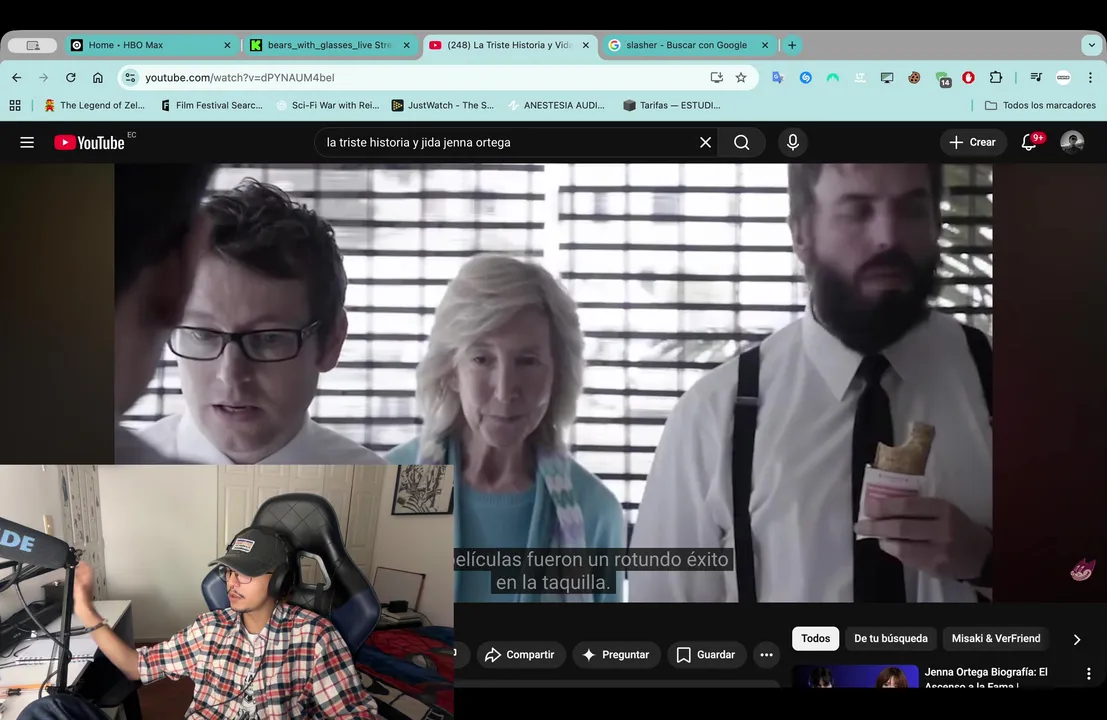Switch to slasher - Buscar con Google tab
The image size is (1107, 720).
[x=688, y=45]
